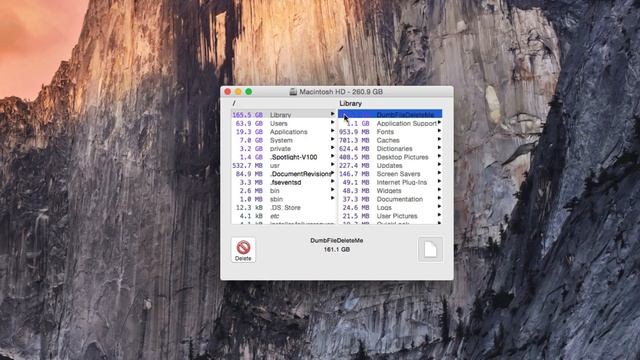This screenshot has height=360, width=640.
Task: Expand the Screen Savers folder arrow
Action: (439, 173)
